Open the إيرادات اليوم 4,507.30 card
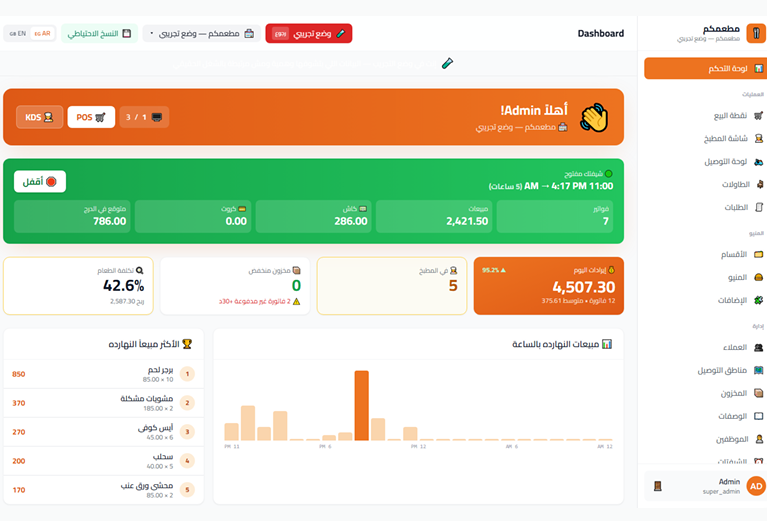767x521 pixels. 549,286
